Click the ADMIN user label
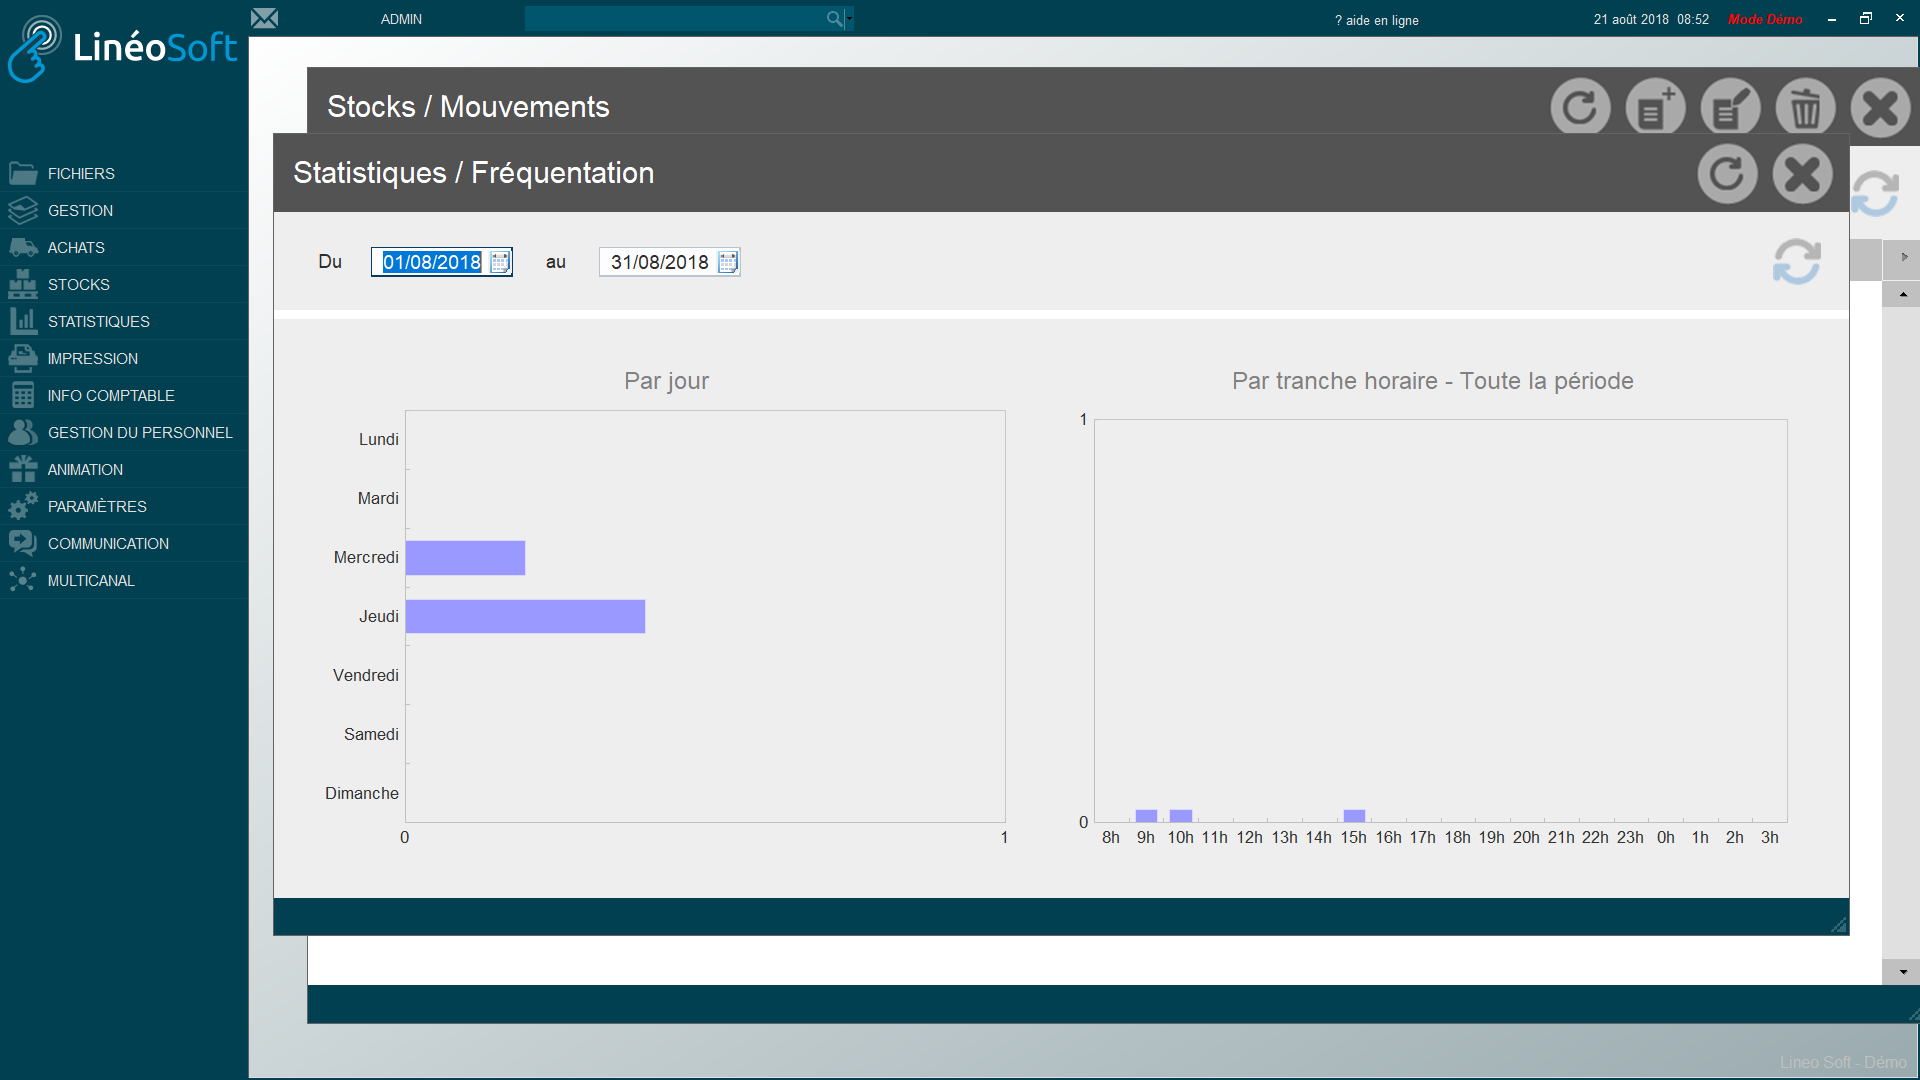This screenshot has height=1080, width=1920. coord(401,19)
